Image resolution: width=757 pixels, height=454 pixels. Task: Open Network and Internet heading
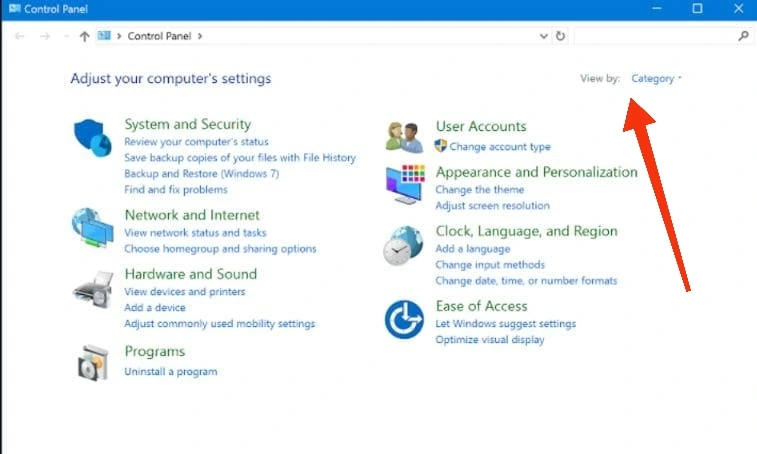click(x=192, y=215)
